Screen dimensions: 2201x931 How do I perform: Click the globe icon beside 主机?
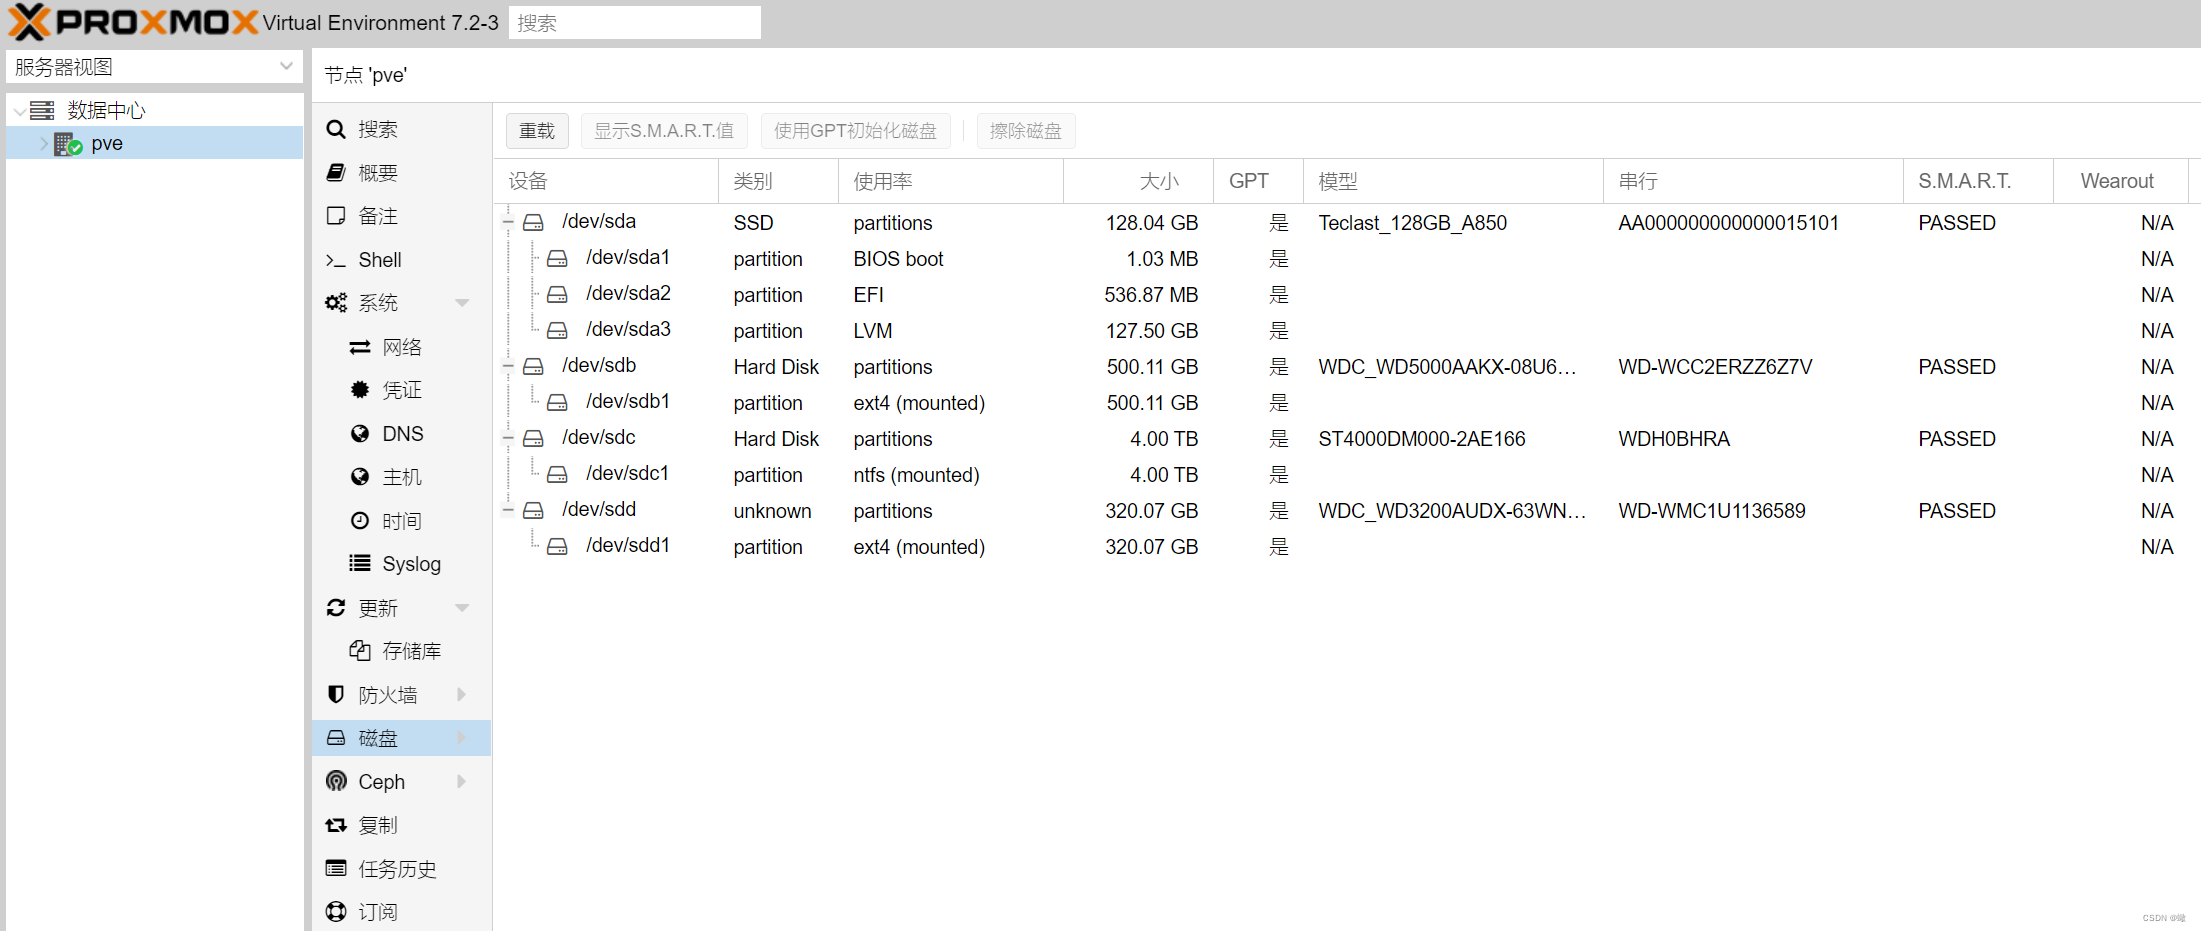360,477
